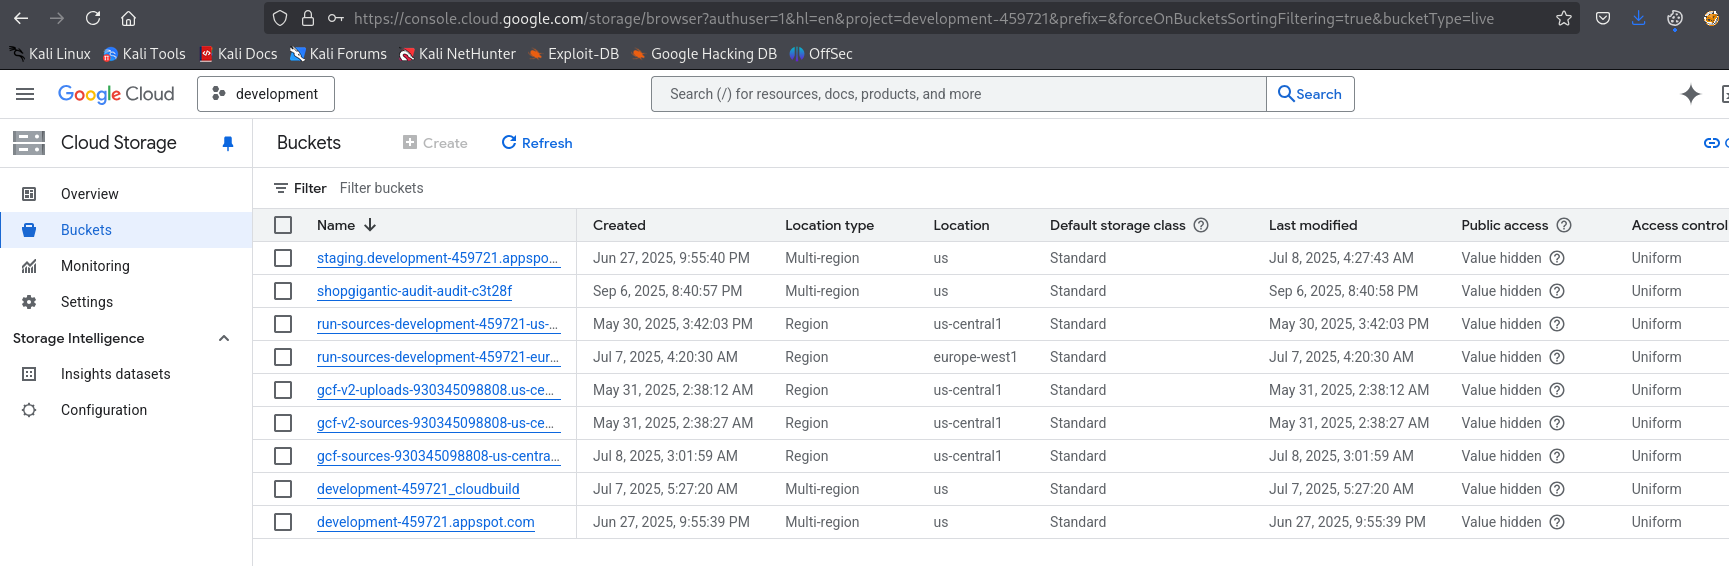This screenshot has height=566, width=1729.
Task: Open the development project picker
Action: pyautogui.click(x=266, y=94)
